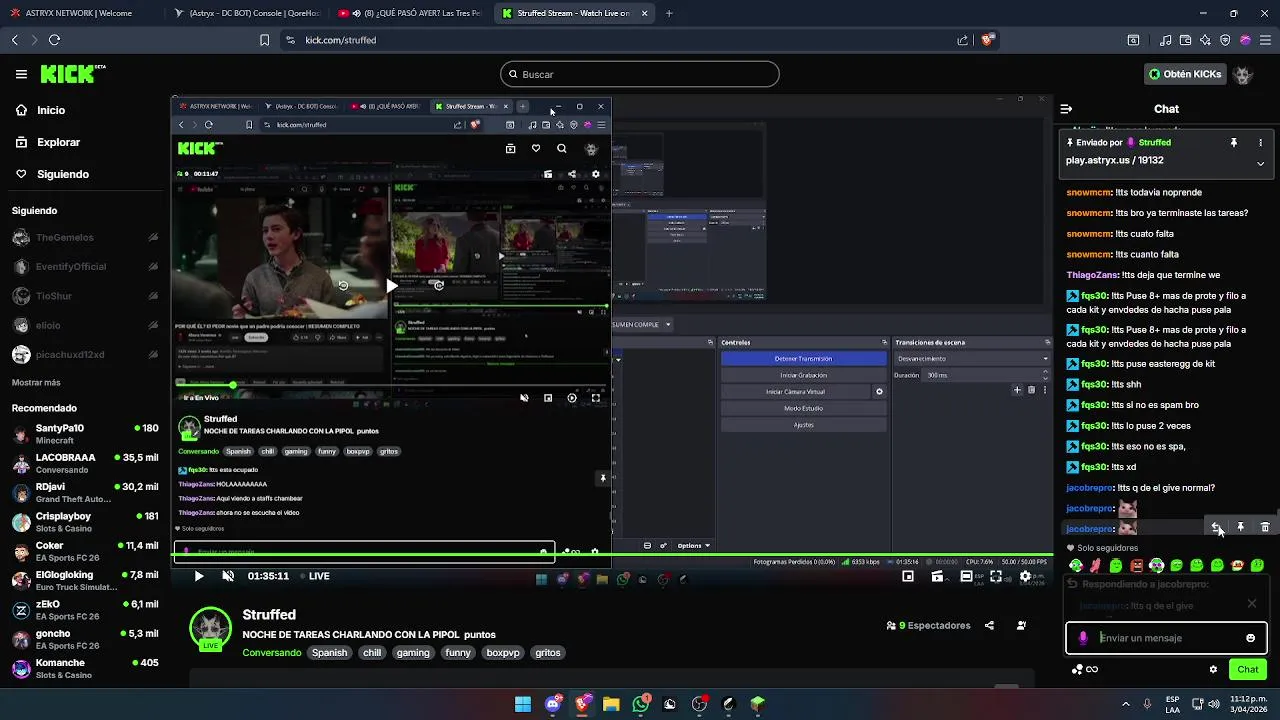Open LACOBRAAA recommended channel
Viewport: 1280px width, 720px height.
click(85, 463)
